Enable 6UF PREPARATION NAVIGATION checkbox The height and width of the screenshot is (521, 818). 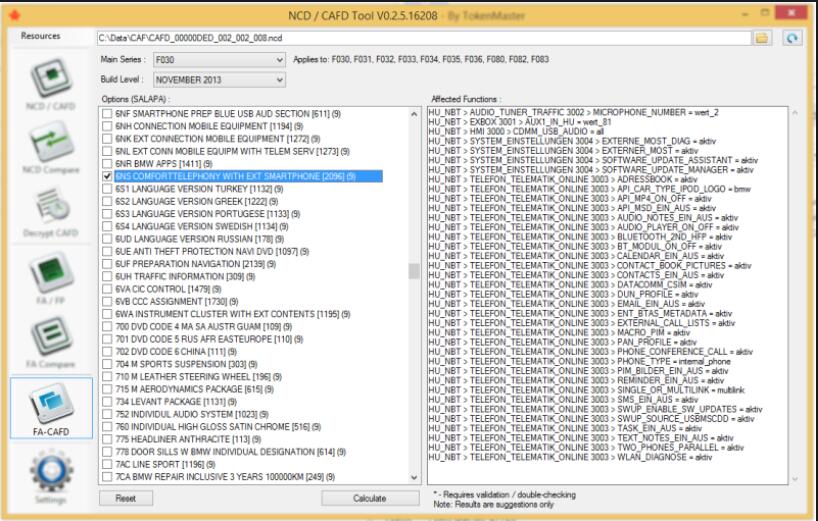[107, 264]
